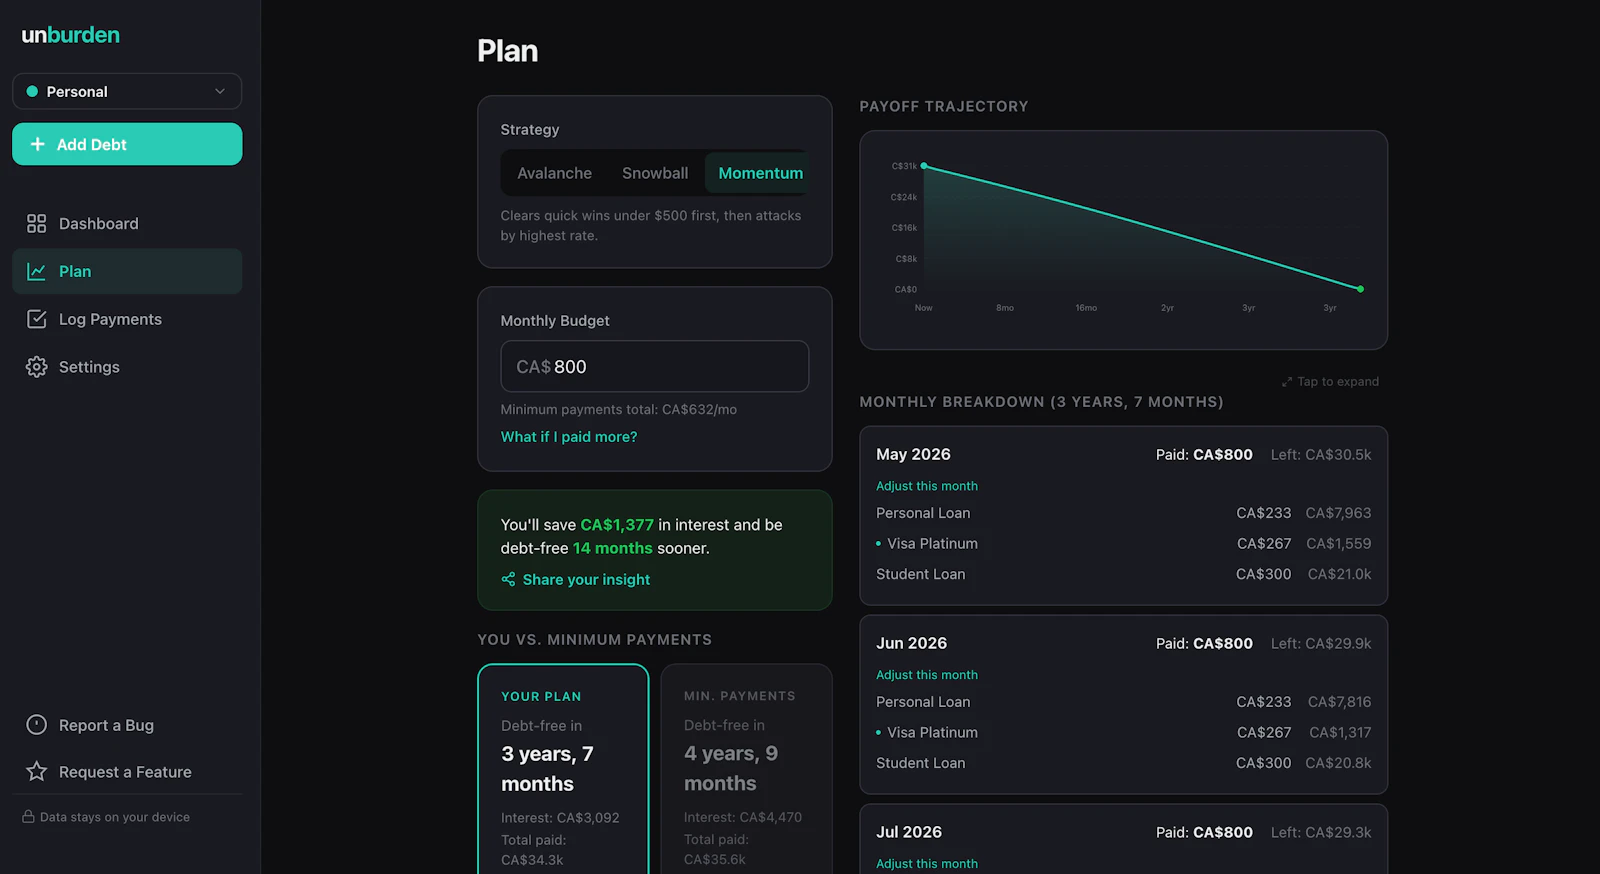Click the Monthly Budget amount field
This screenshot has height=874, width=1600.
pyautogui.click(x=655, y=366)
